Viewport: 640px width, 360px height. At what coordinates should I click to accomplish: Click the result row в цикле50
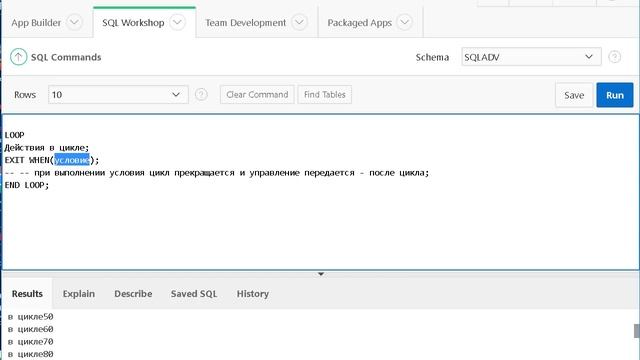tap(31, 317)
